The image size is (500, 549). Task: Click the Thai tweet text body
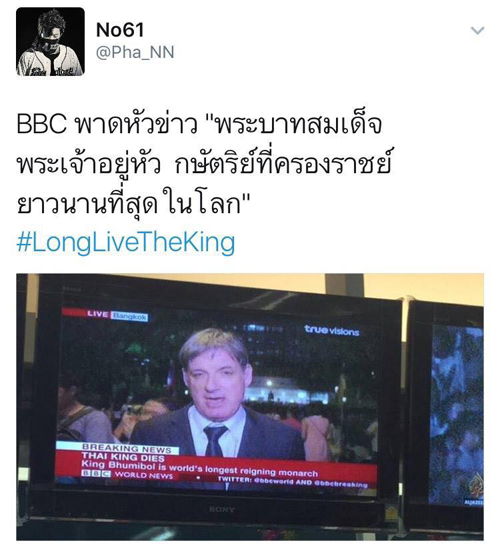point(204,164)
